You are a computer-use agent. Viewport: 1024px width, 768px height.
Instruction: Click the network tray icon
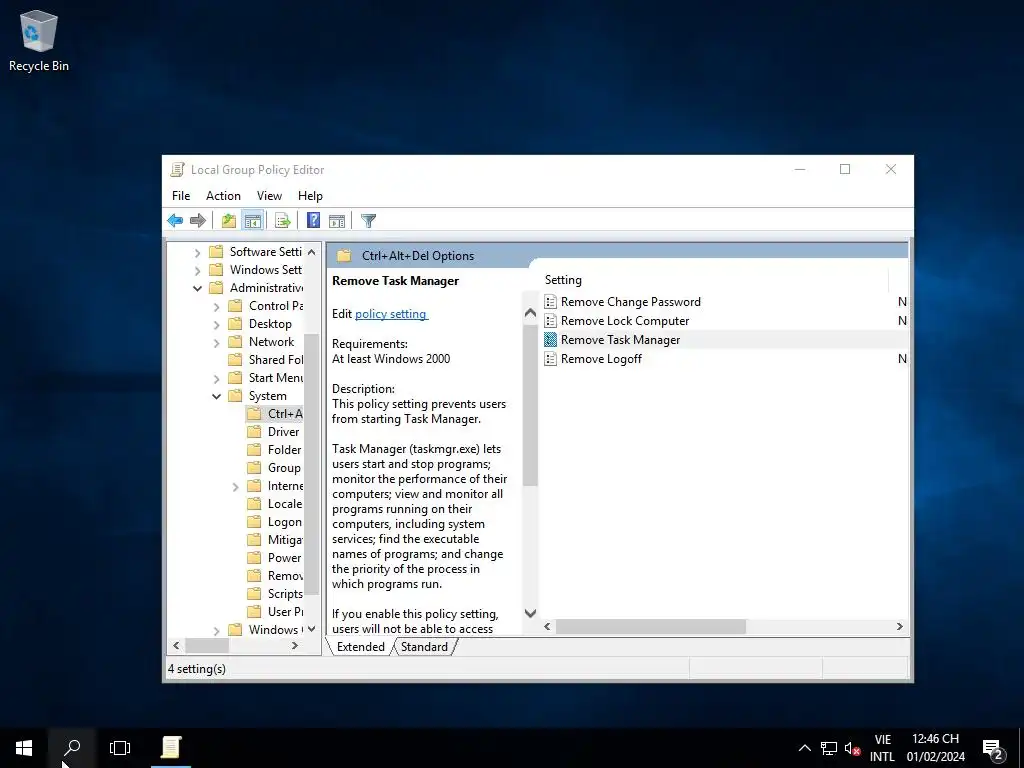pos(829,748)
